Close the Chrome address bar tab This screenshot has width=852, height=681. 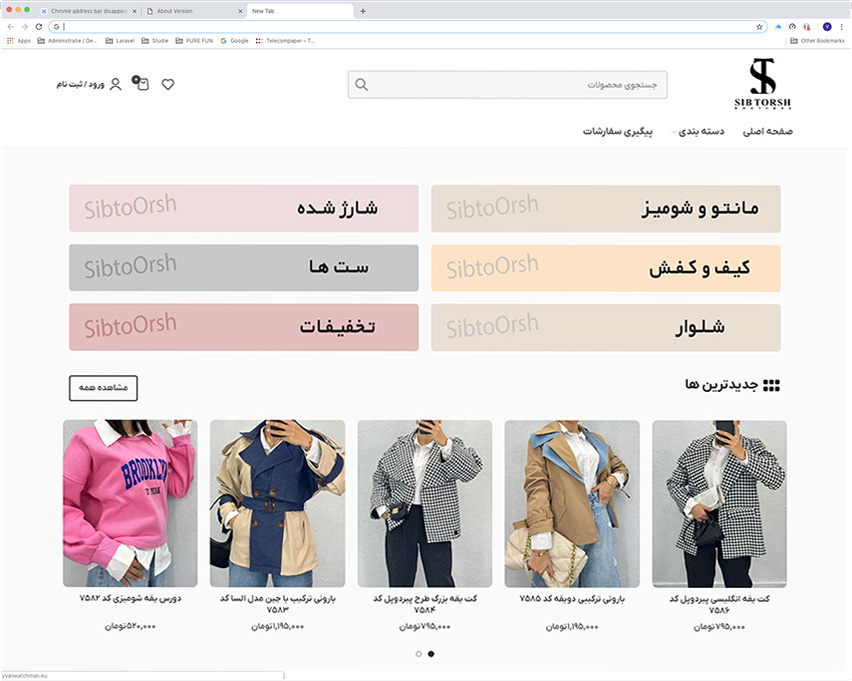coord(135,11)
